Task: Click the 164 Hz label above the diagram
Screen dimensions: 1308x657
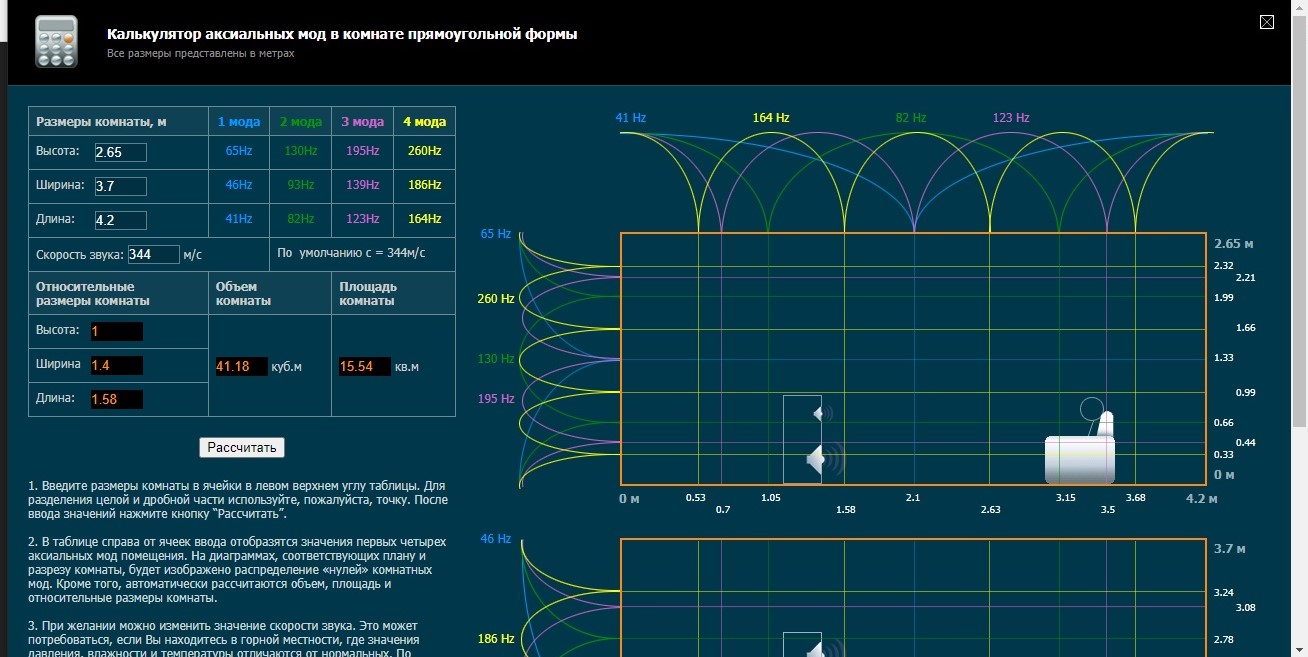Action: (771, 118)
